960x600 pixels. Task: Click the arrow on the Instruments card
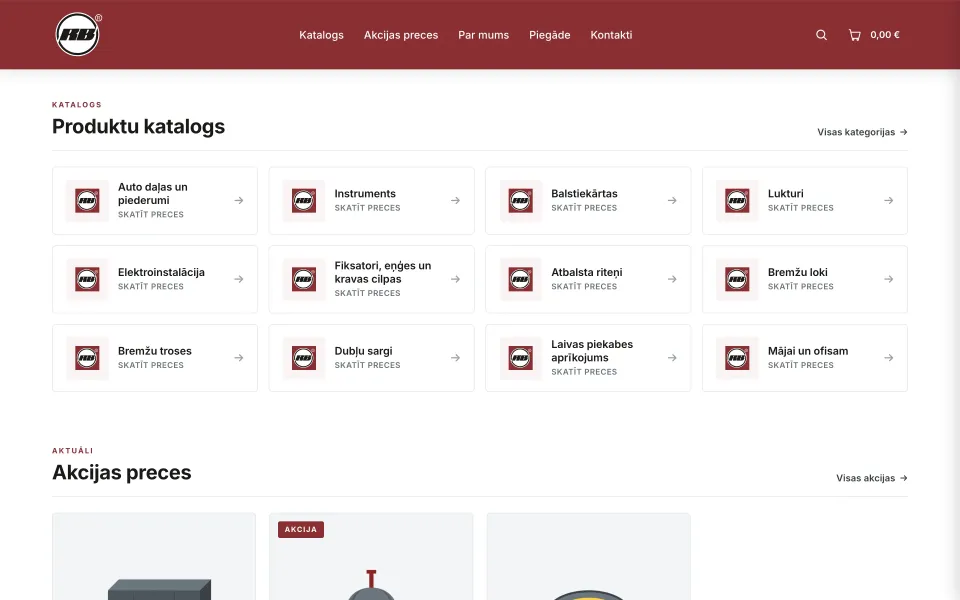[x=456, y=200]
